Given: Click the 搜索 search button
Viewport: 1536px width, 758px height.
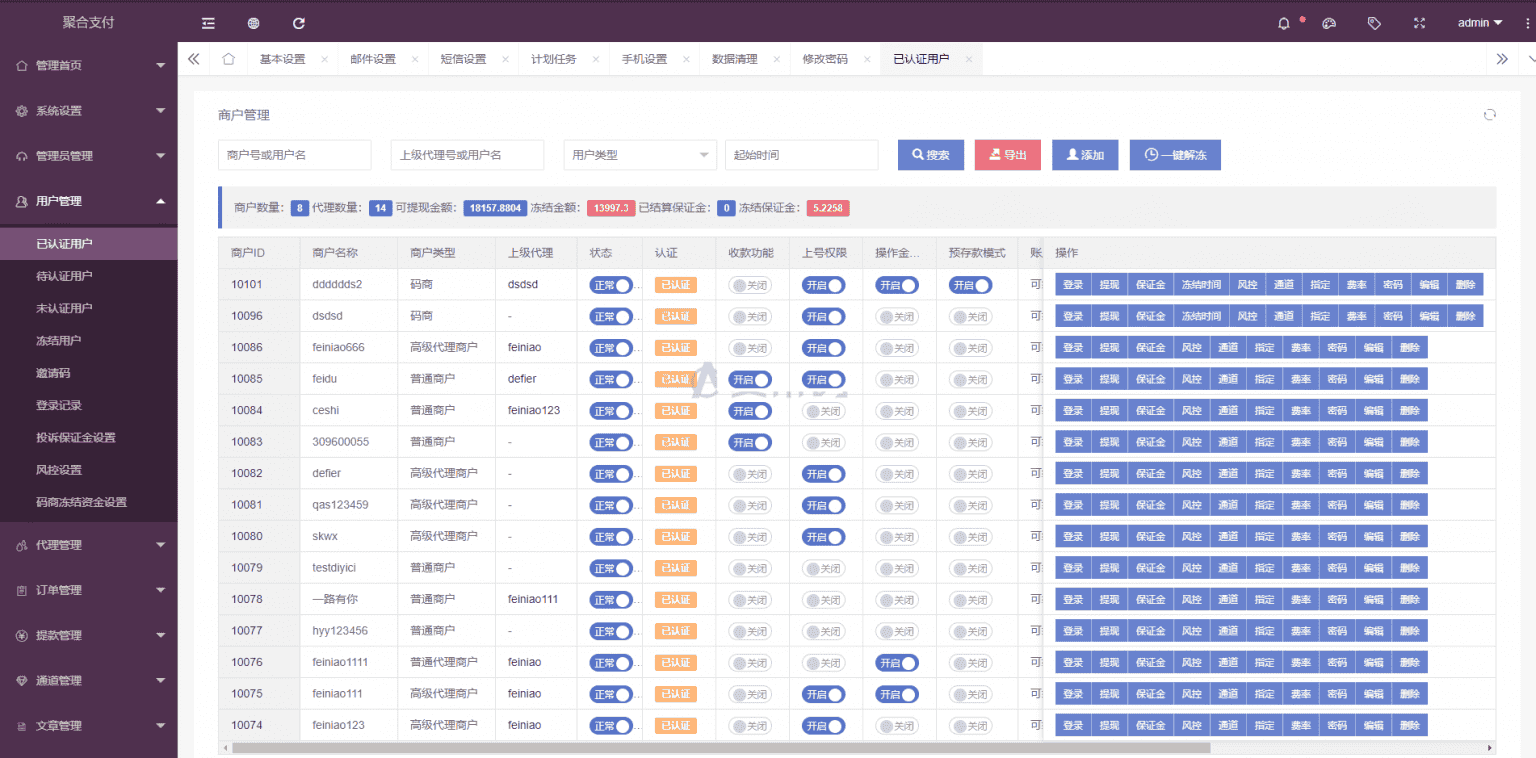Looking at the screenshot, I should [x=930, y=155].
